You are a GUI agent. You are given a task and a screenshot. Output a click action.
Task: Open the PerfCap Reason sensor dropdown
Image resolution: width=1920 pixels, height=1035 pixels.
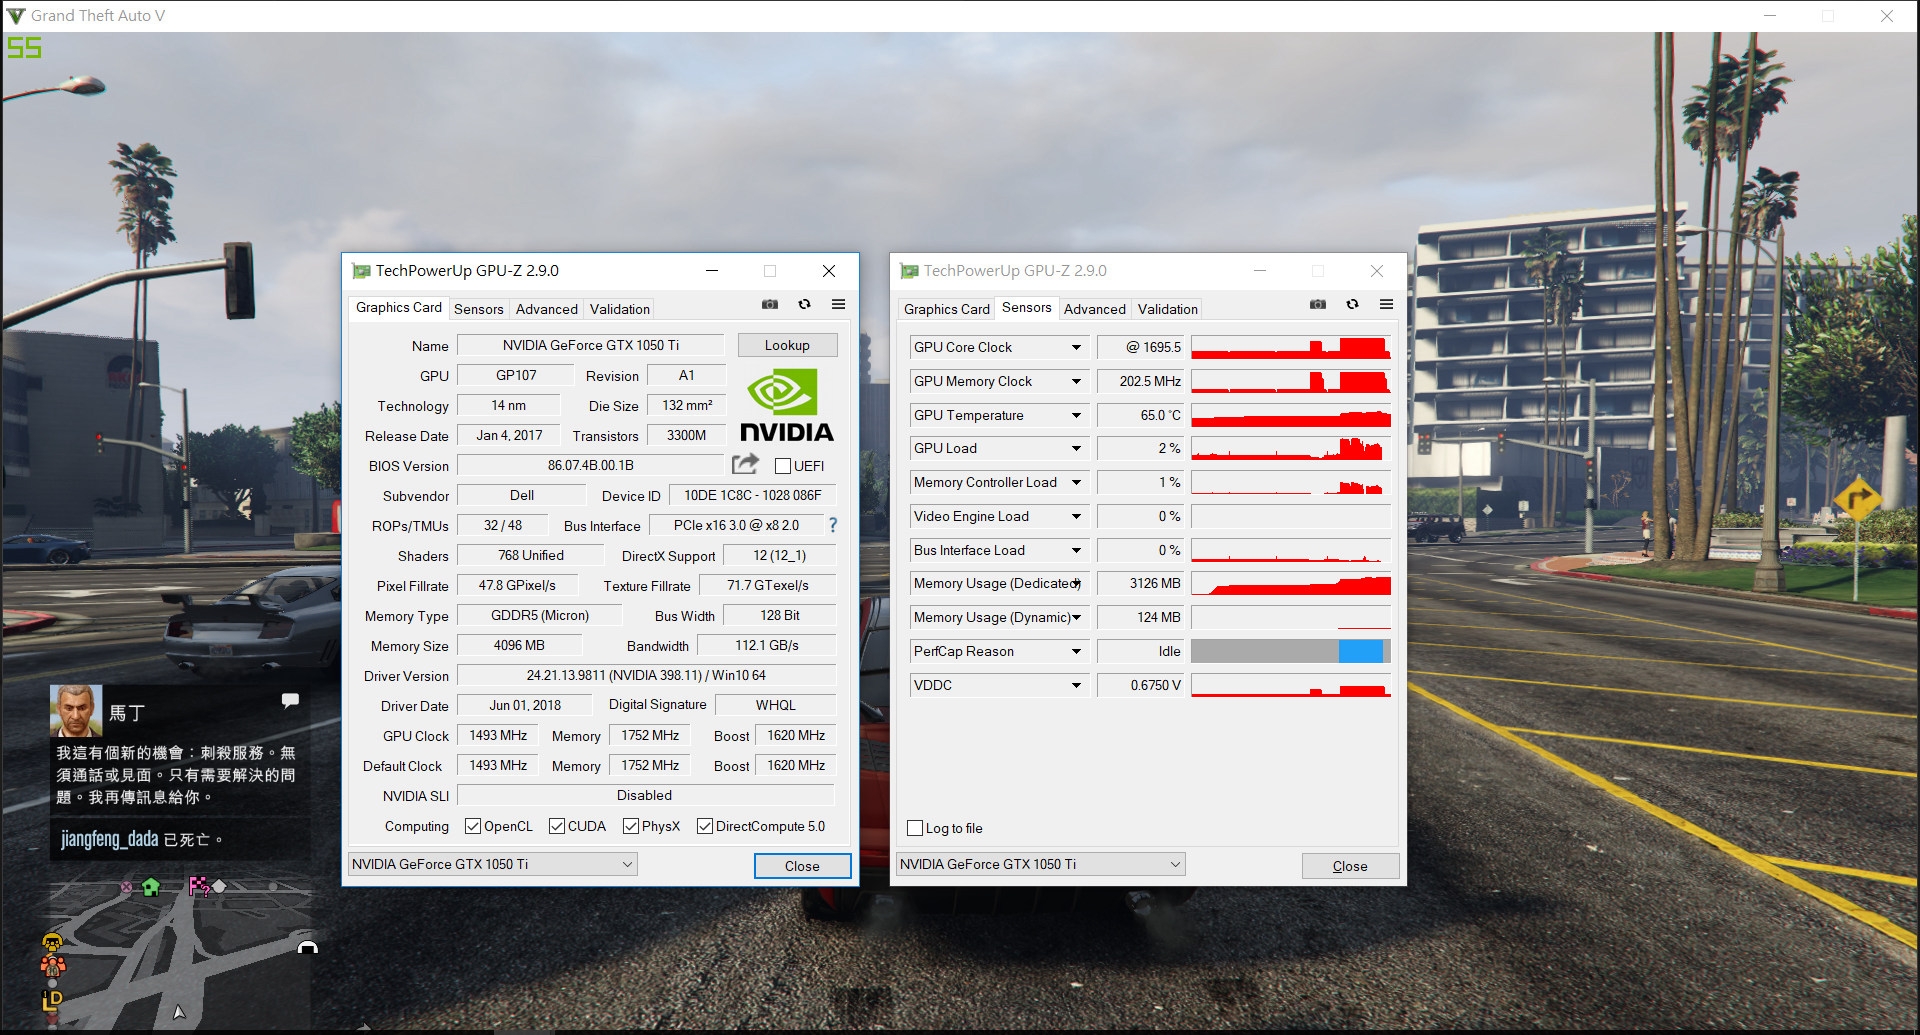[x=1076, y=652]
